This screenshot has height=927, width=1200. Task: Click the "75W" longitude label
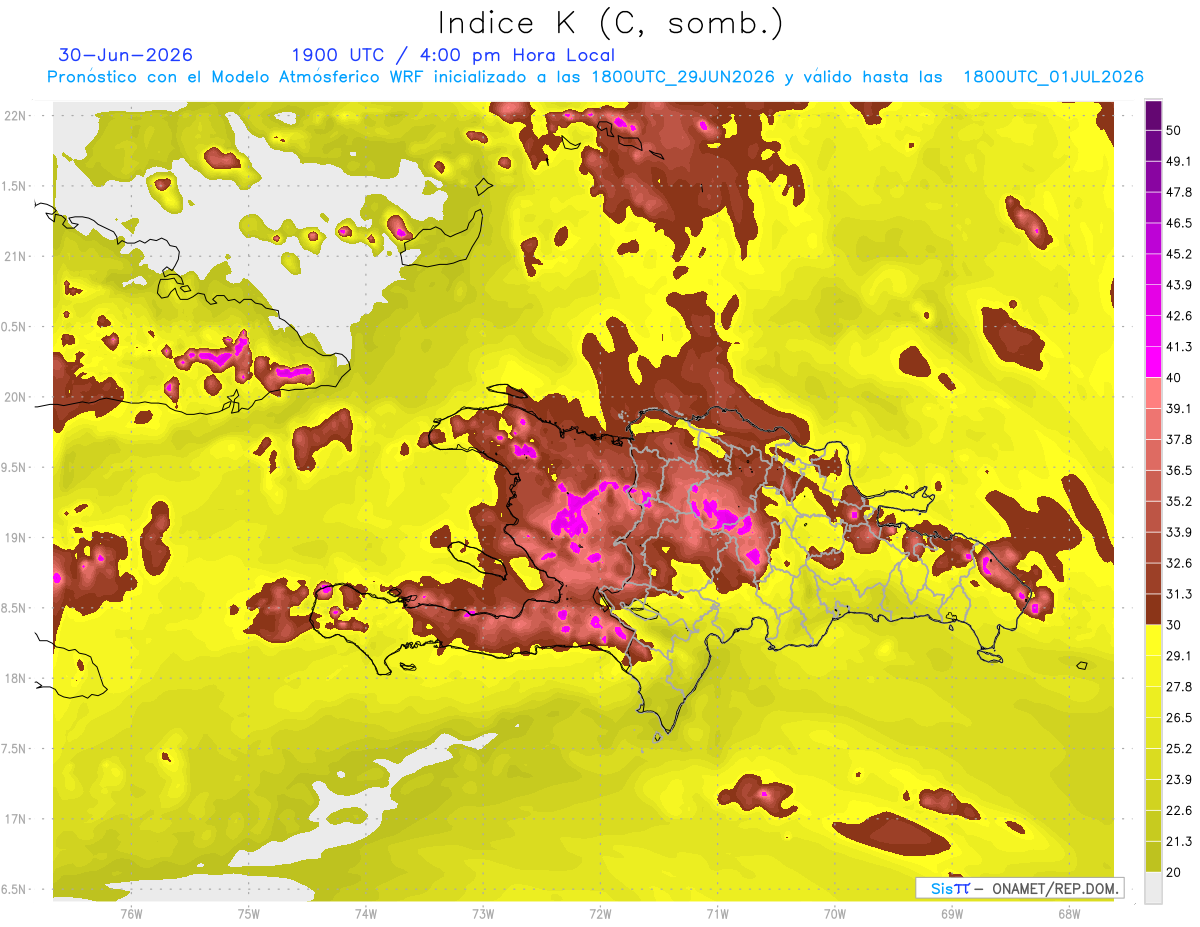(x=249, y=913)
